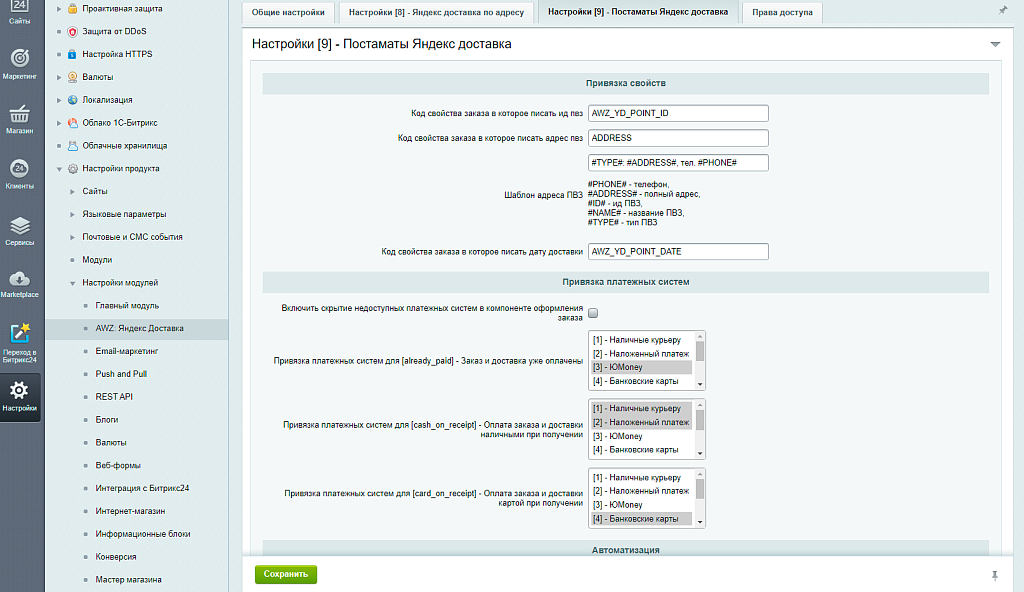The width and height of the screenshot is (1024, 592).
Task: Collapse the settings form via top-right arrow
Action: pos(995,44)
